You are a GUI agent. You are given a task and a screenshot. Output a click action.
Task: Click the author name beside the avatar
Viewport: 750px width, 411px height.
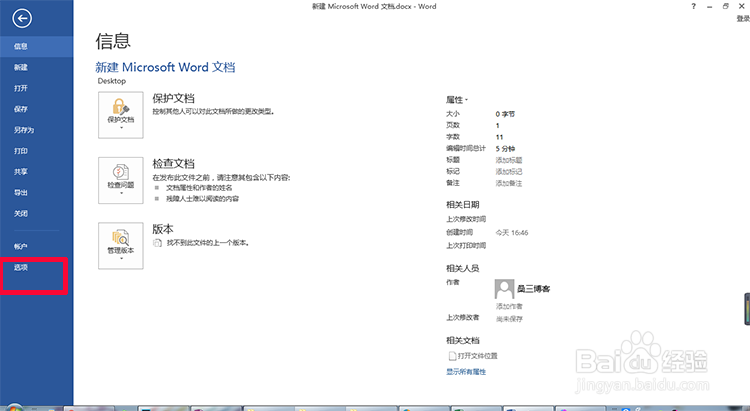[533, 289]
